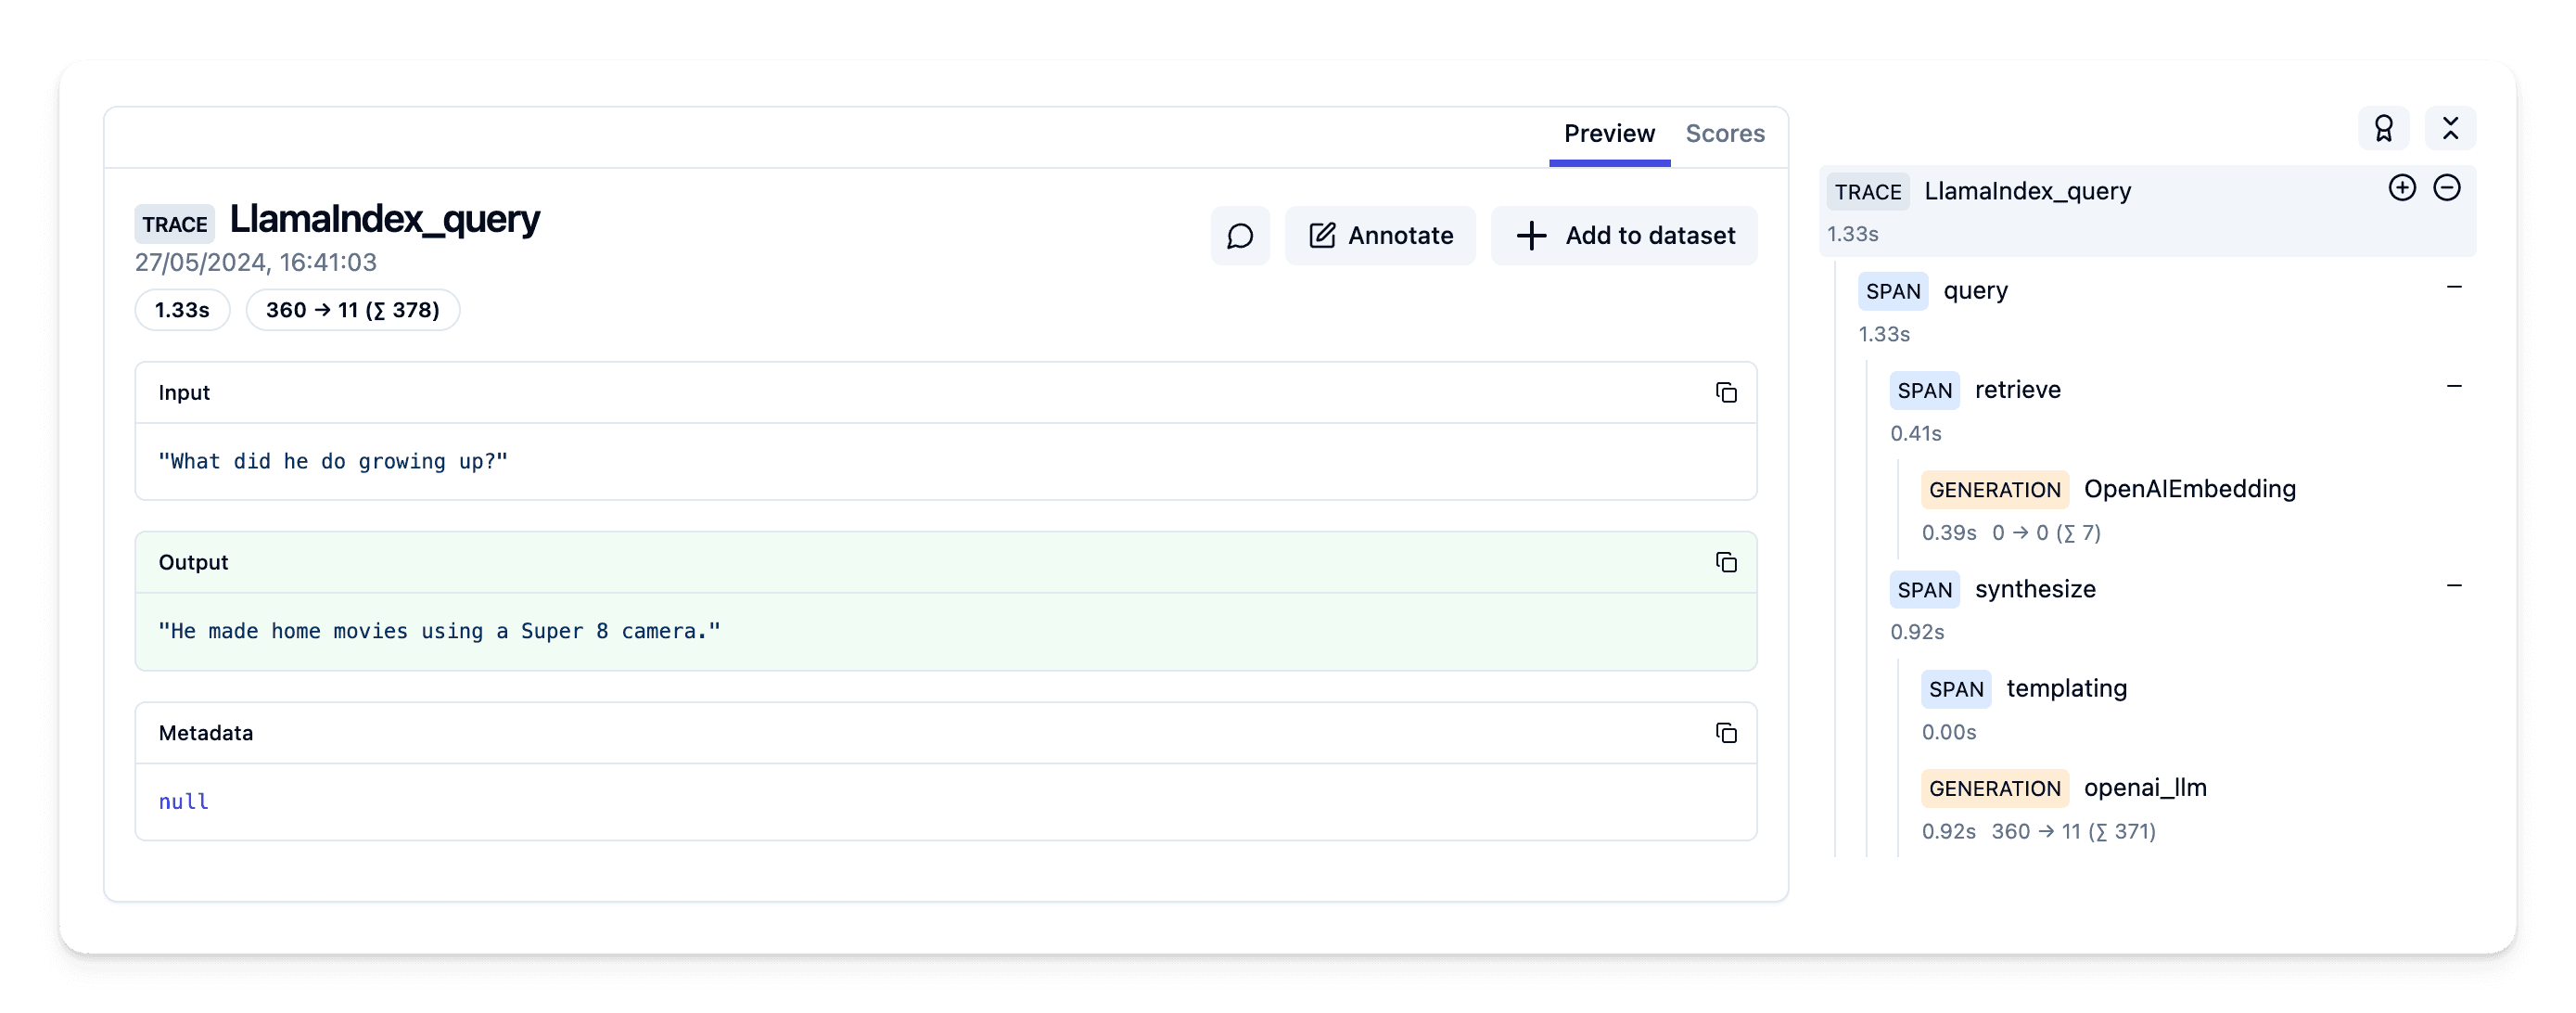Open the comment bubble icon
The image size is (2576, 1013).
coord(1240,236)
